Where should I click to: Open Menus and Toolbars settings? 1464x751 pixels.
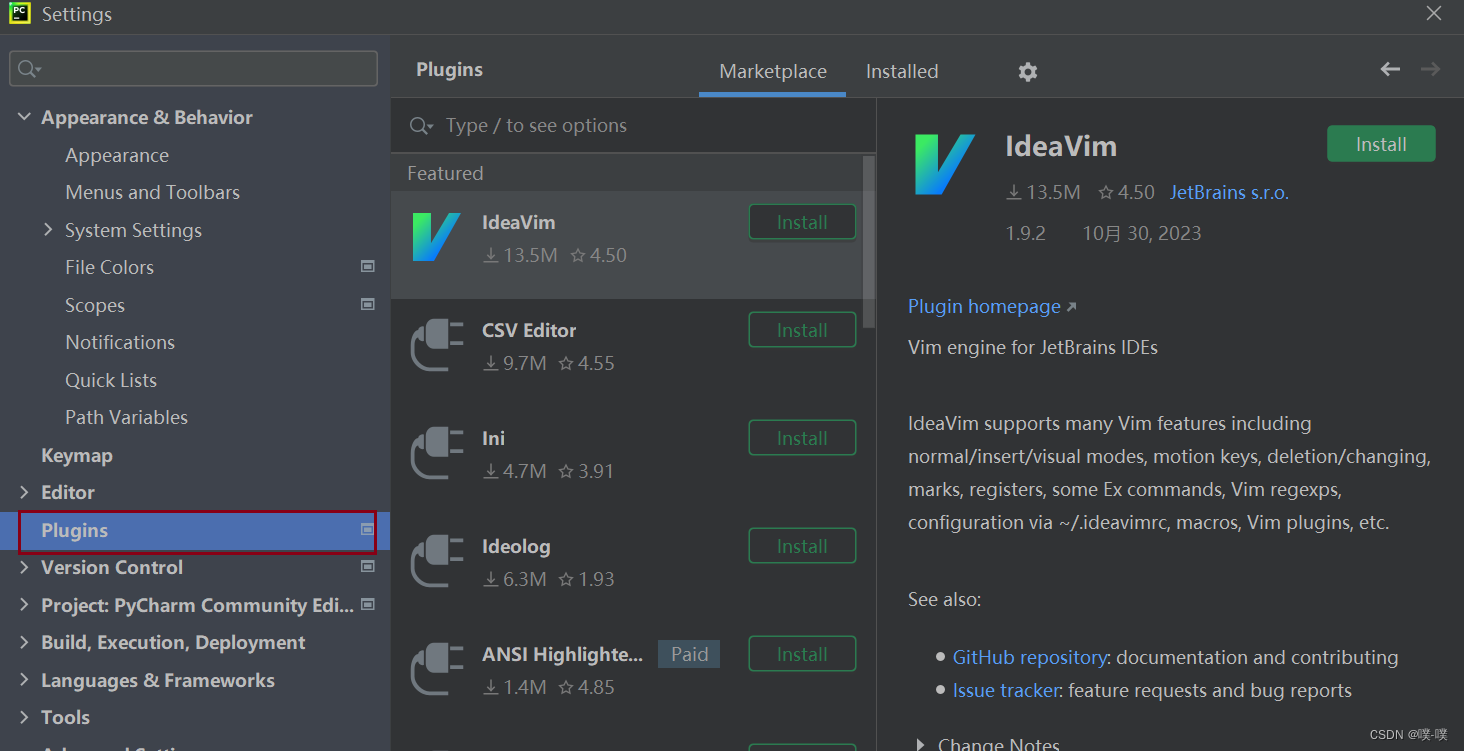tap(152, 192)
